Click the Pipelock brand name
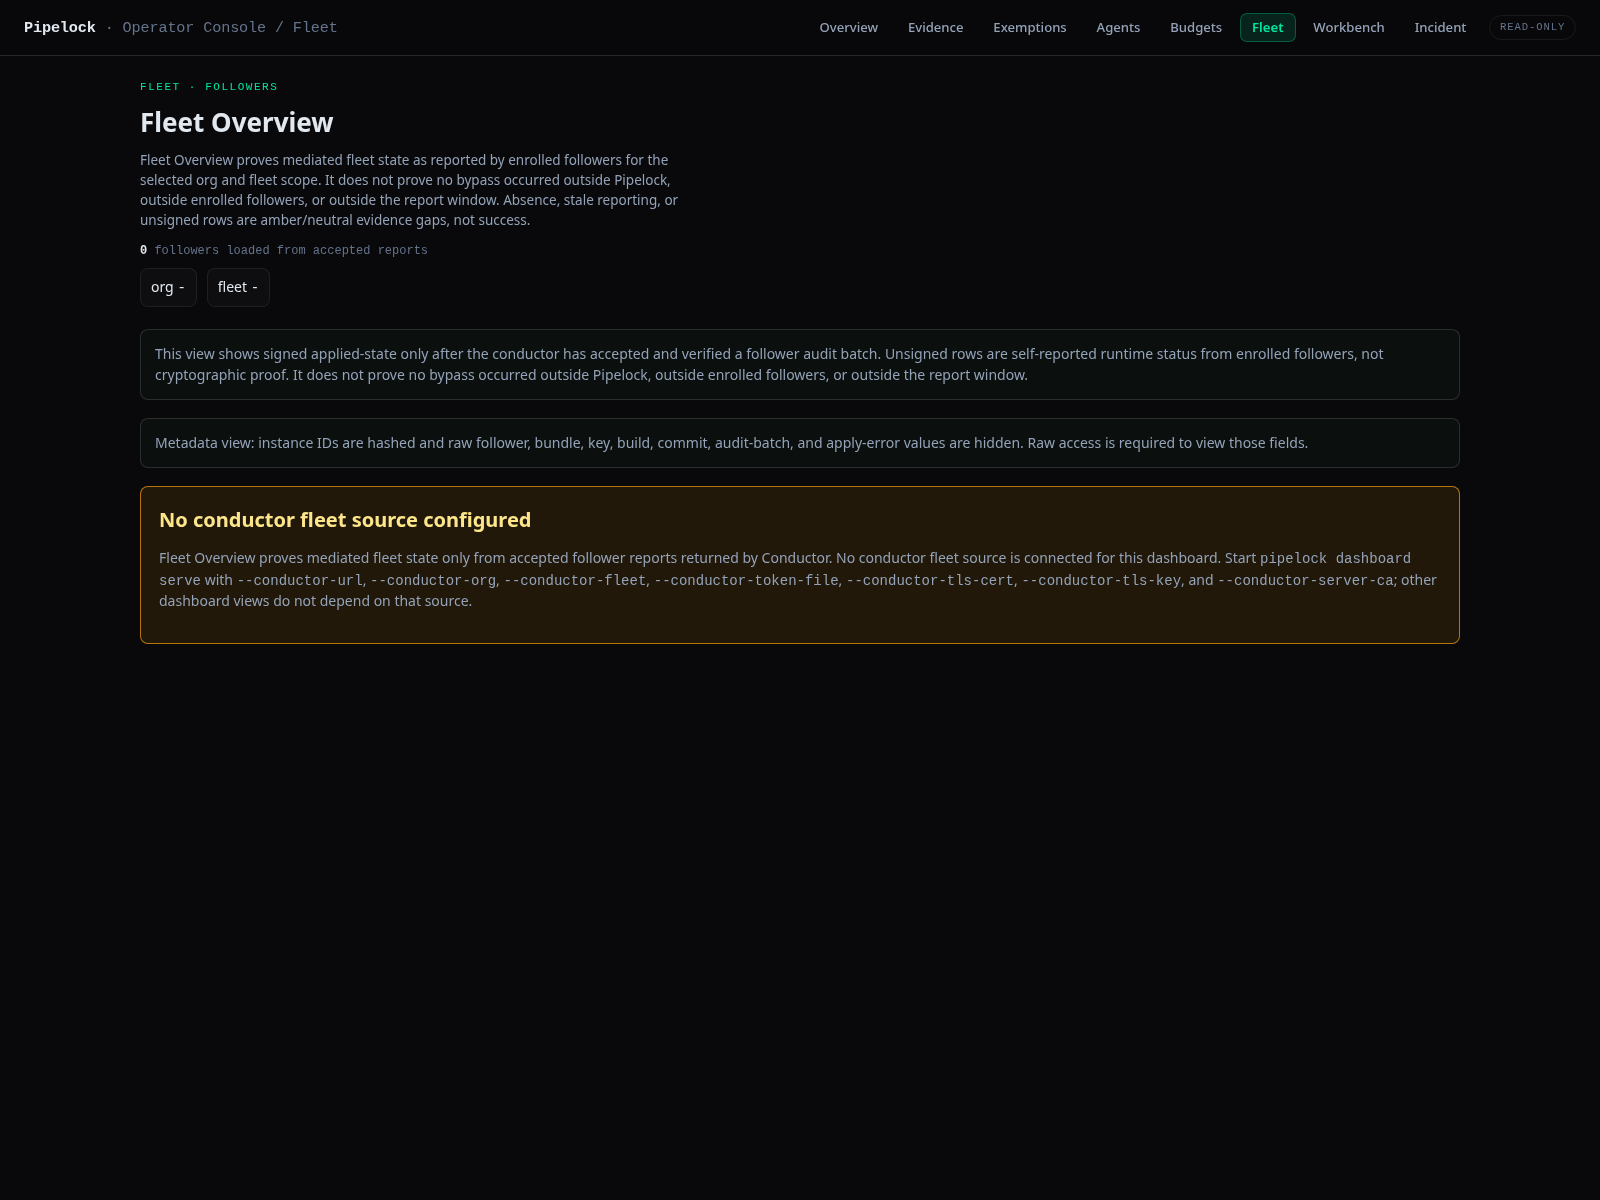 tap(60, 28)
